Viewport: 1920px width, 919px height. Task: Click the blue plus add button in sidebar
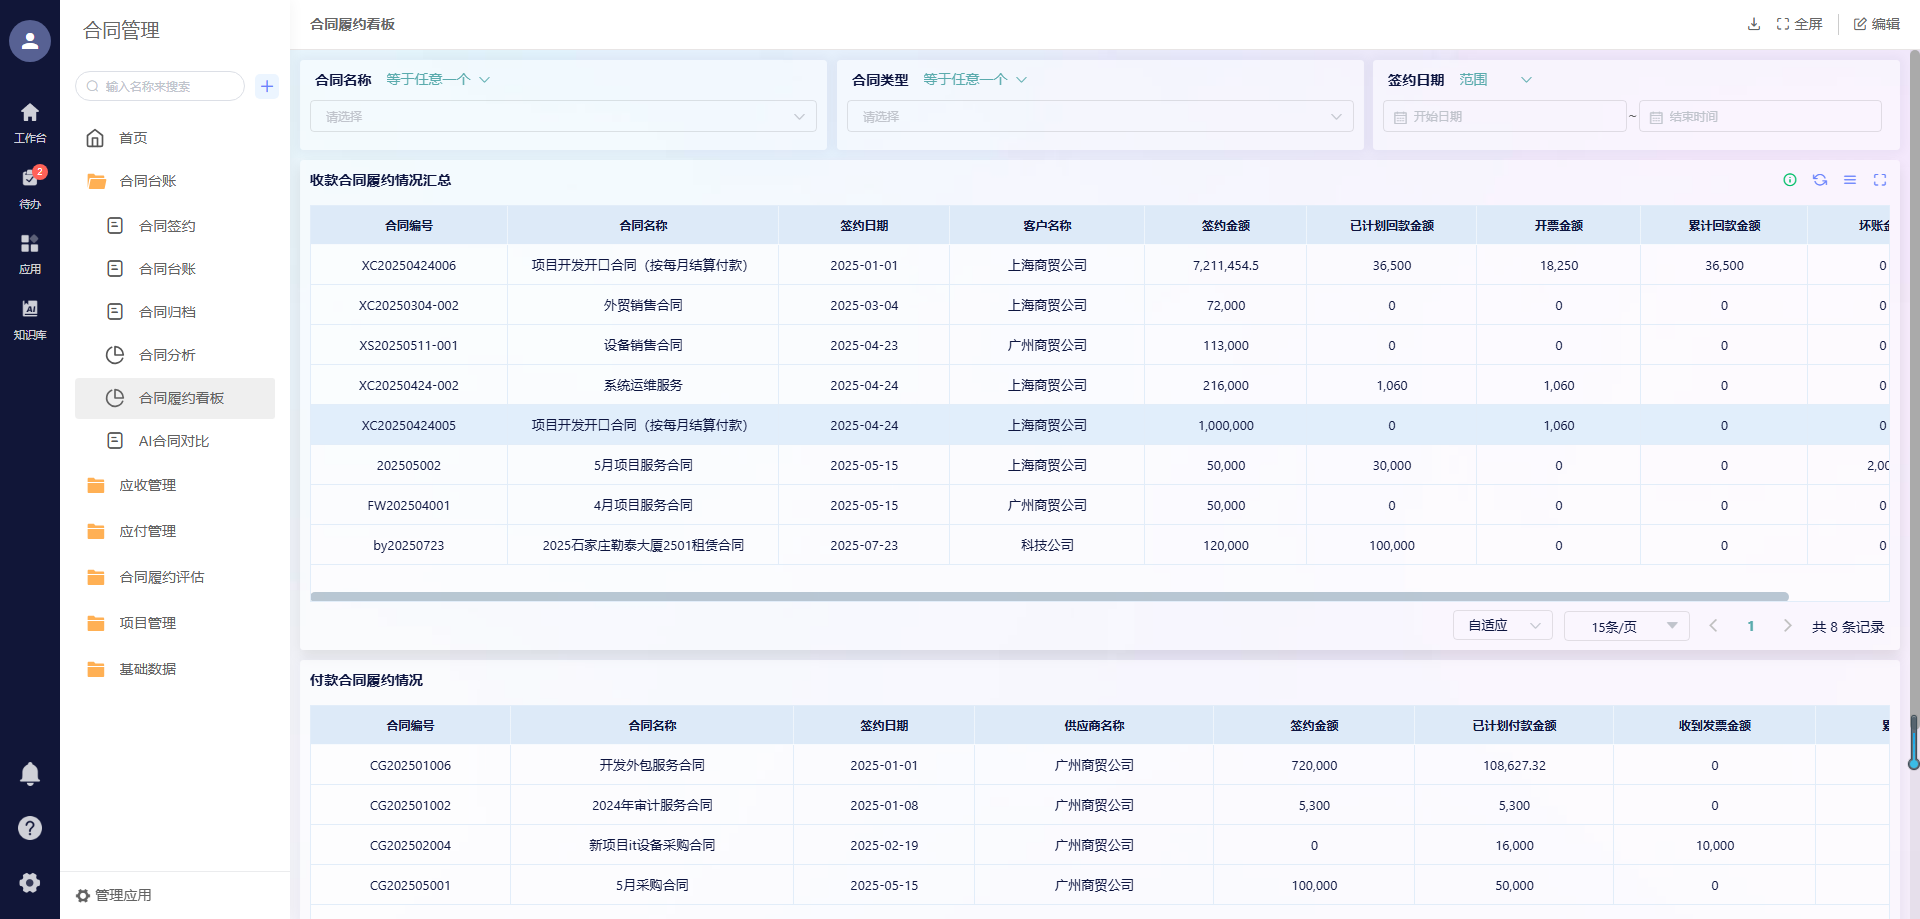point(267,86)
